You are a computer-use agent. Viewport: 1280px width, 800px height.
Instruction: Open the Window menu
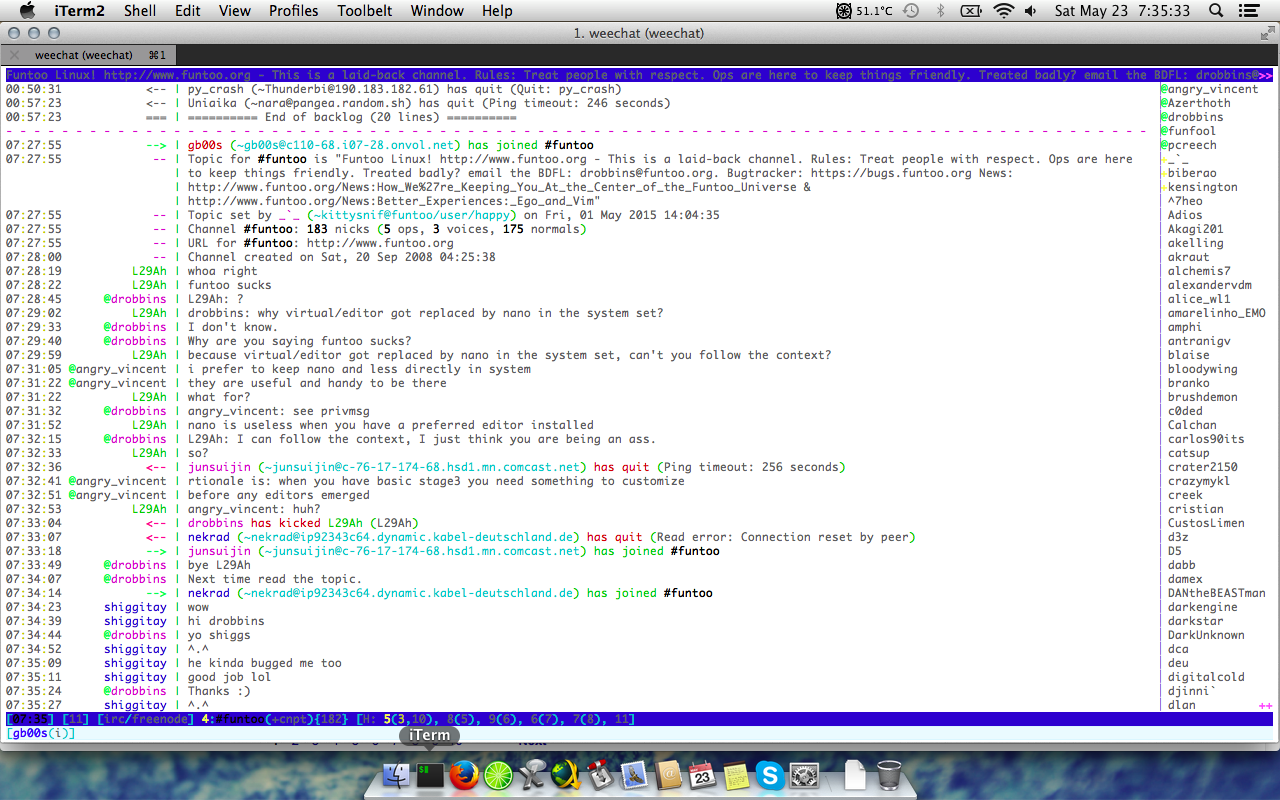437,11
